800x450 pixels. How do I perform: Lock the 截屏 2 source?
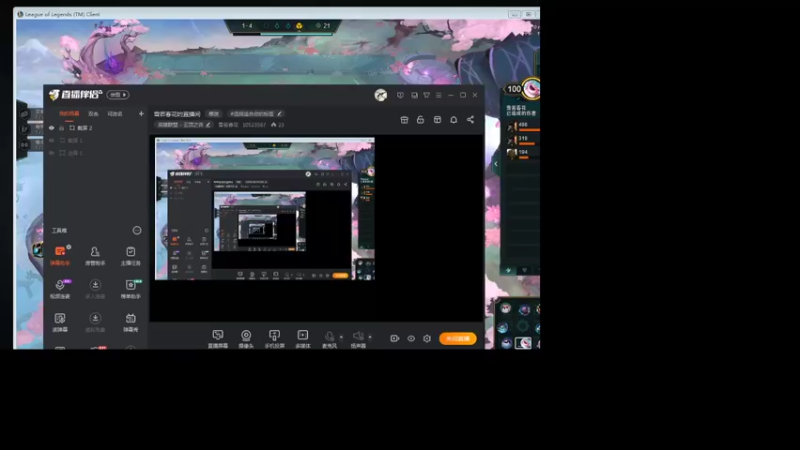[x=62, y=128]
